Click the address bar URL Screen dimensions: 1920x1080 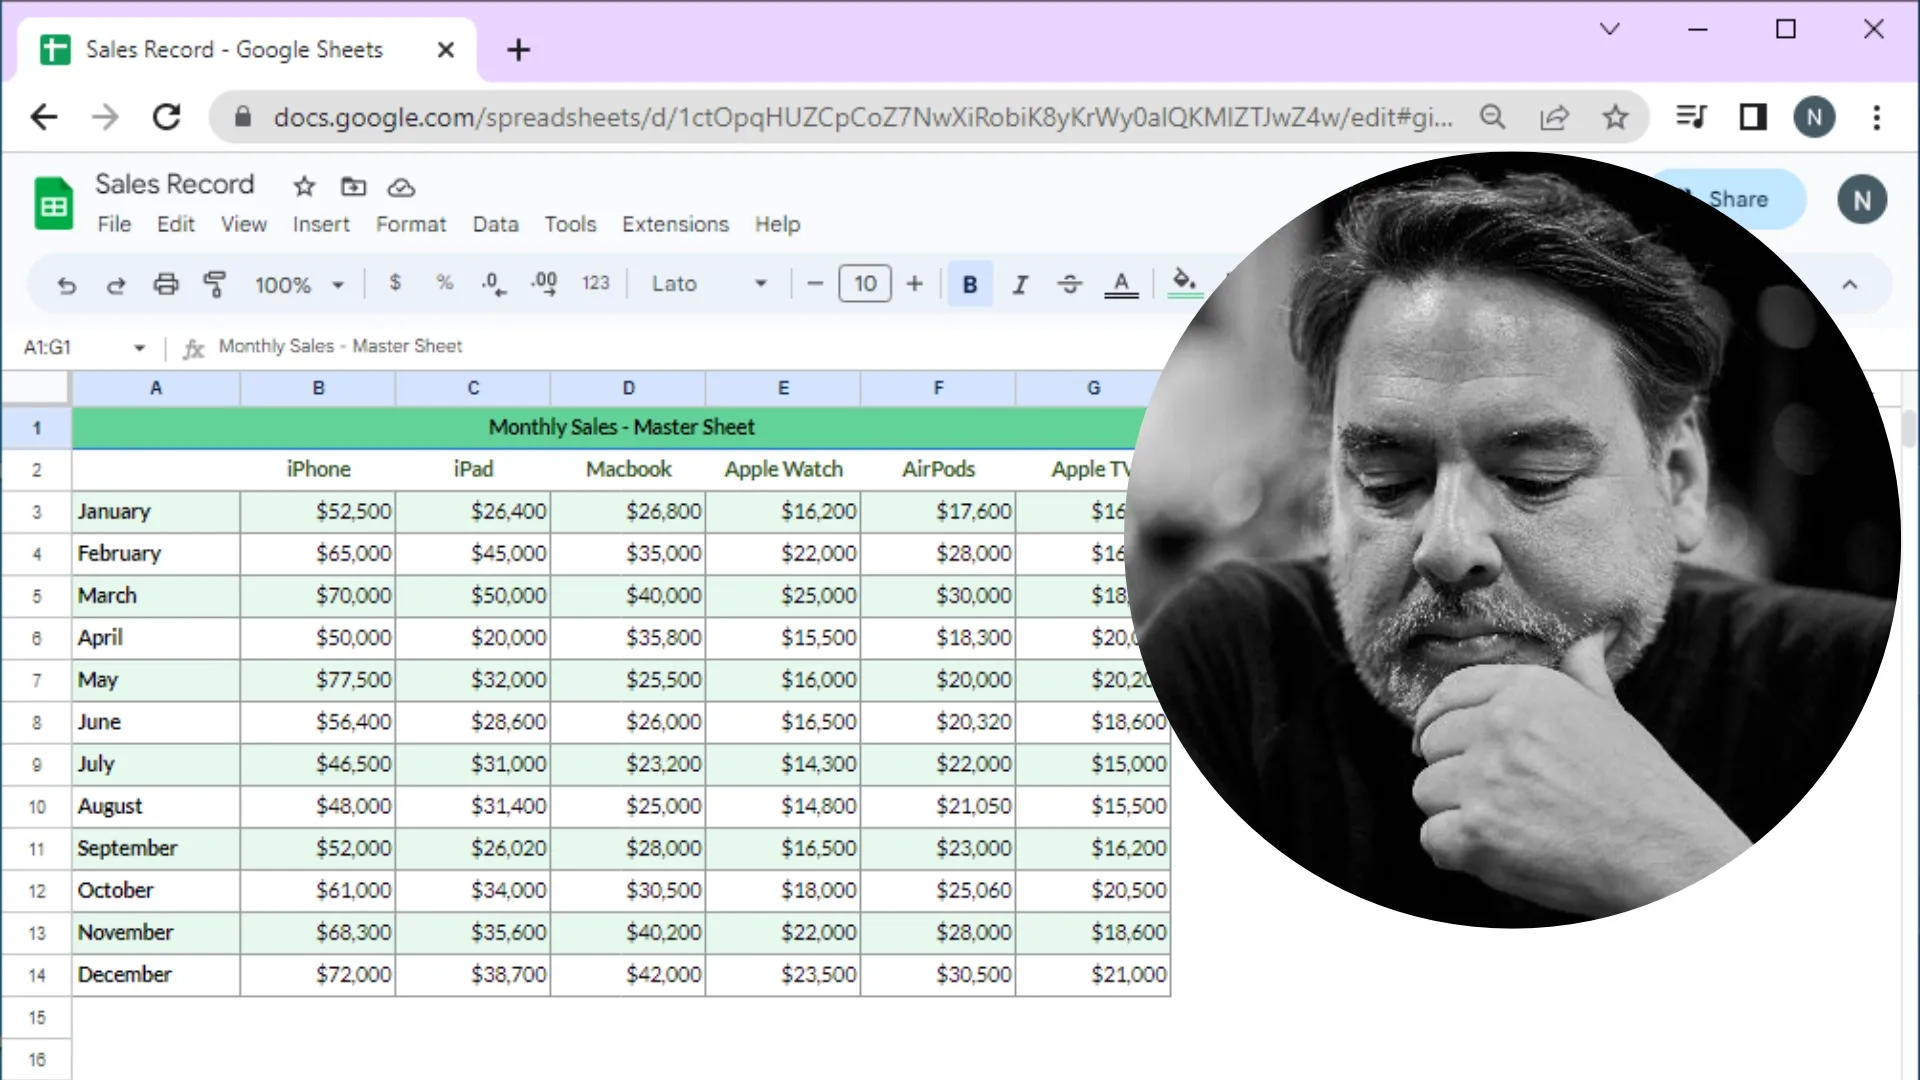point(863,117)
